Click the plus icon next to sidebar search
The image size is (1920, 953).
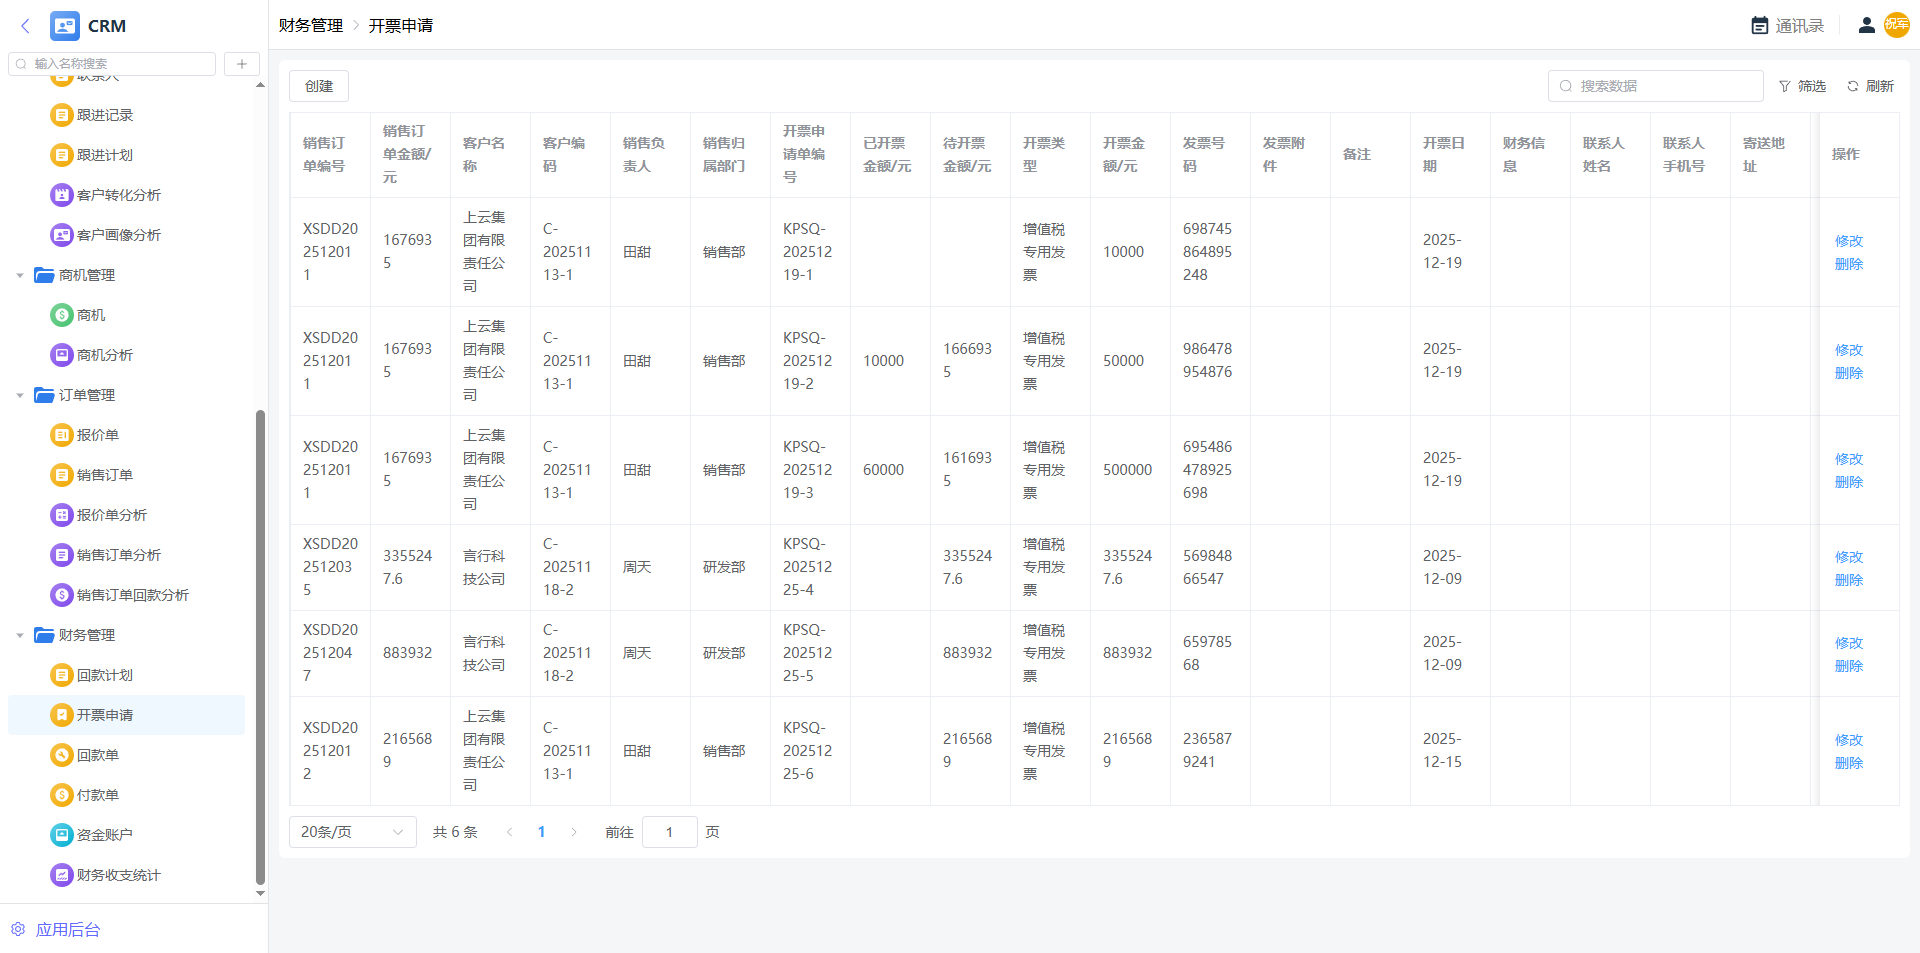coord(241,64)
